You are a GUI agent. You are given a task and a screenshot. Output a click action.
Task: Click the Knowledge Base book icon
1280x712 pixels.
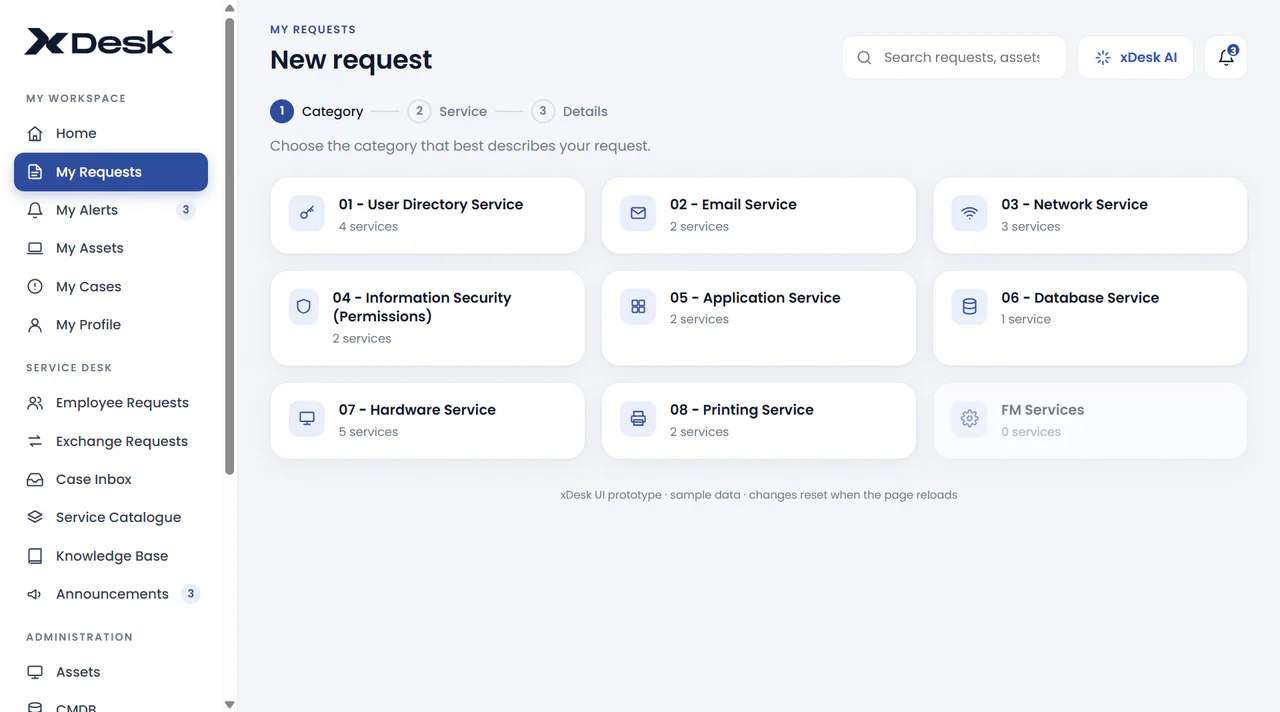point(35,556)
